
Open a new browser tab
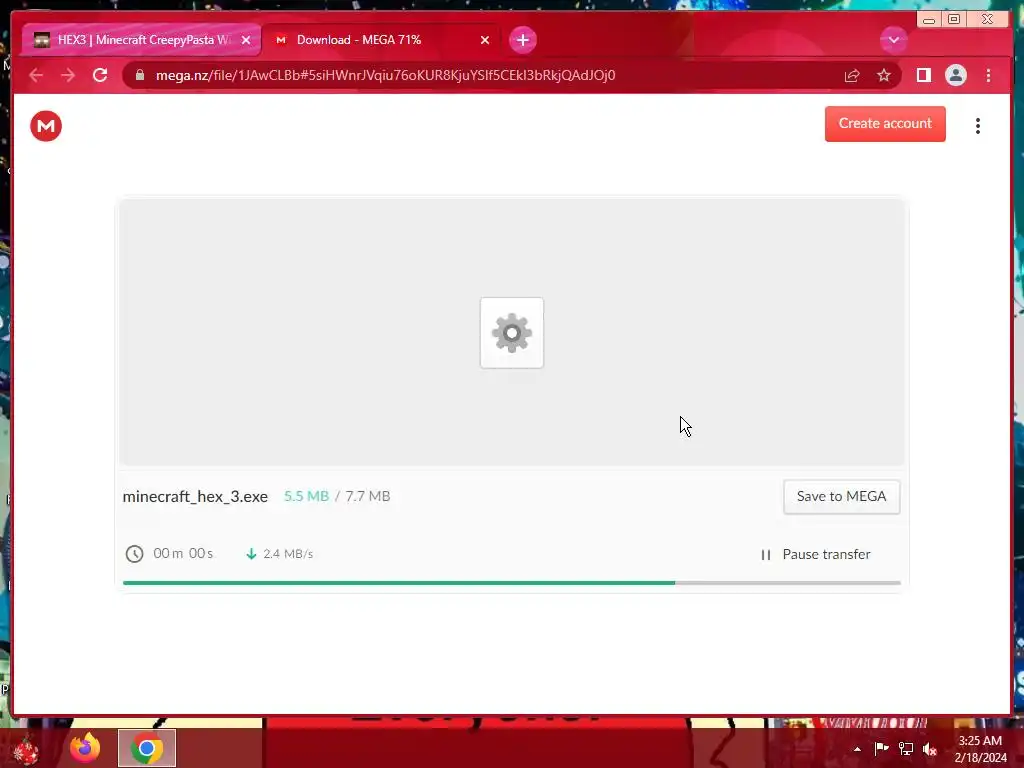522,40
